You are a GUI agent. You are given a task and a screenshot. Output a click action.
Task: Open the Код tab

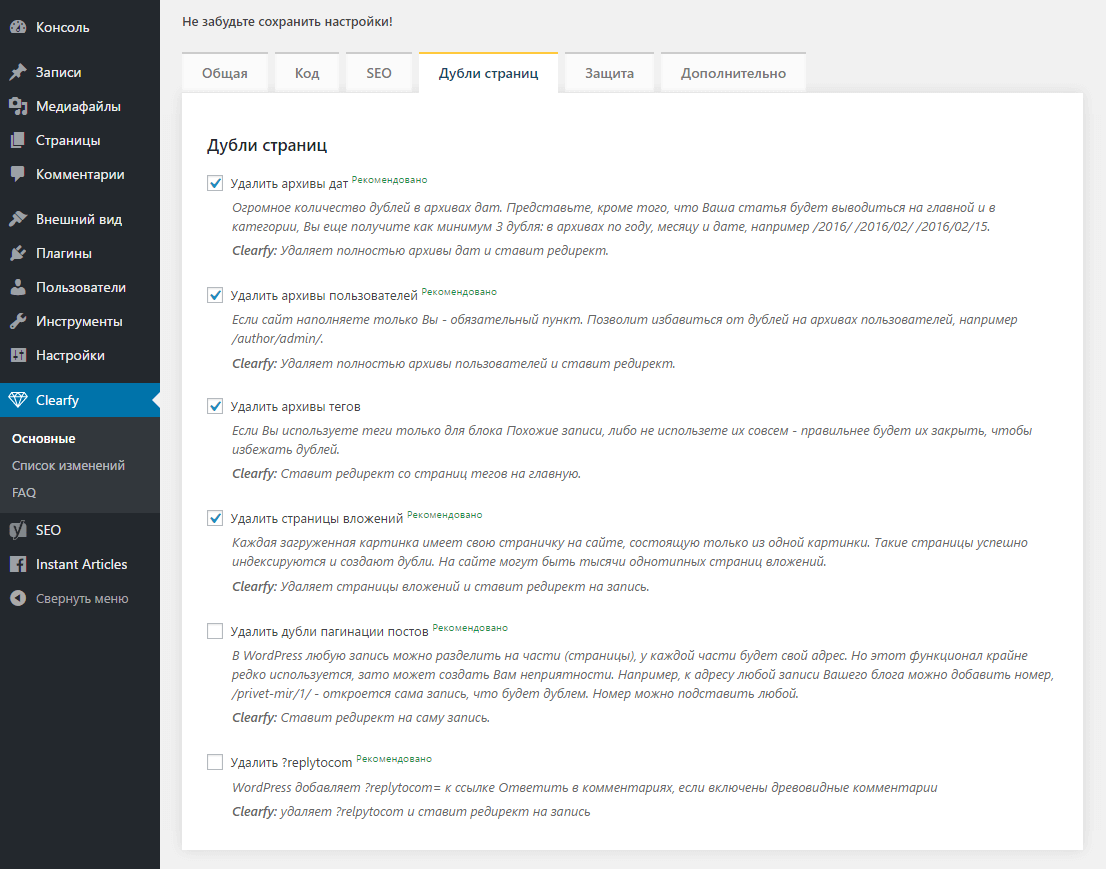307,73
